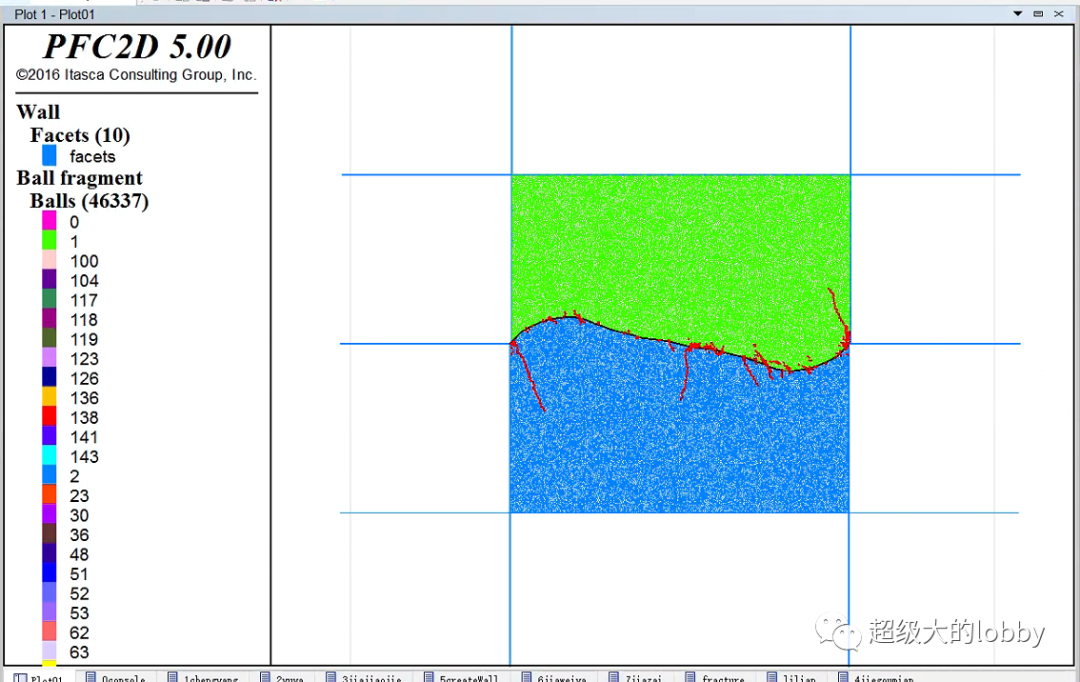Select the 5createWall tab
This screenshot has width=1080, height=682.
click(461, 678)
